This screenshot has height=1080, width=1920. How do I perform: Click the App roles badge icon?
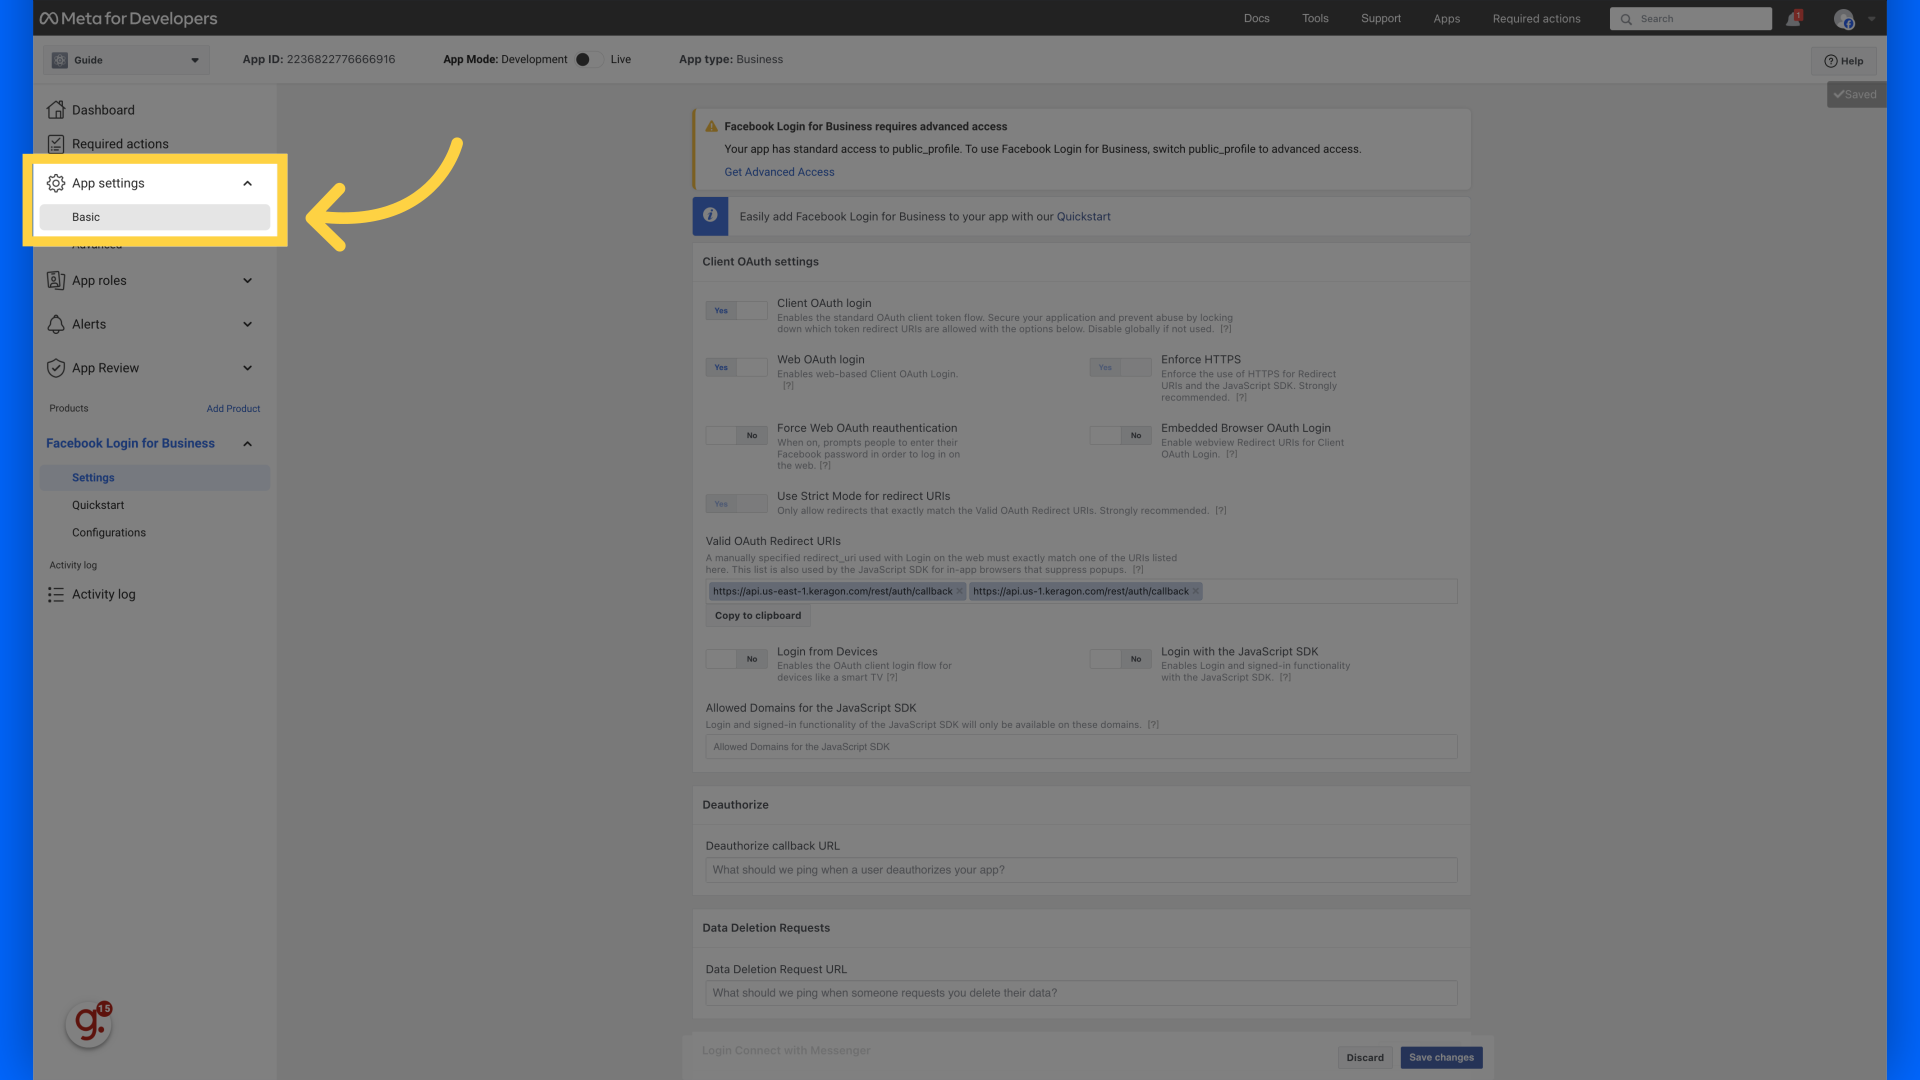click(x=56, y=281)
